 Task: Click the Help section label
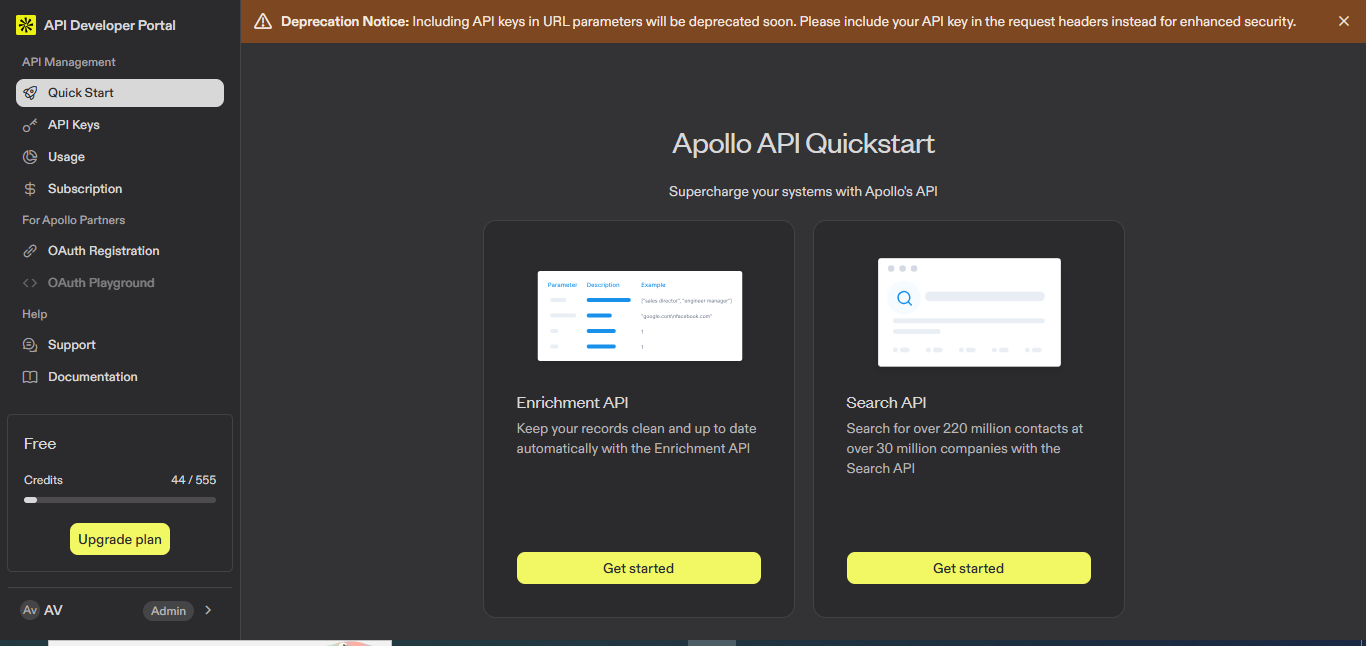[35, 314]
